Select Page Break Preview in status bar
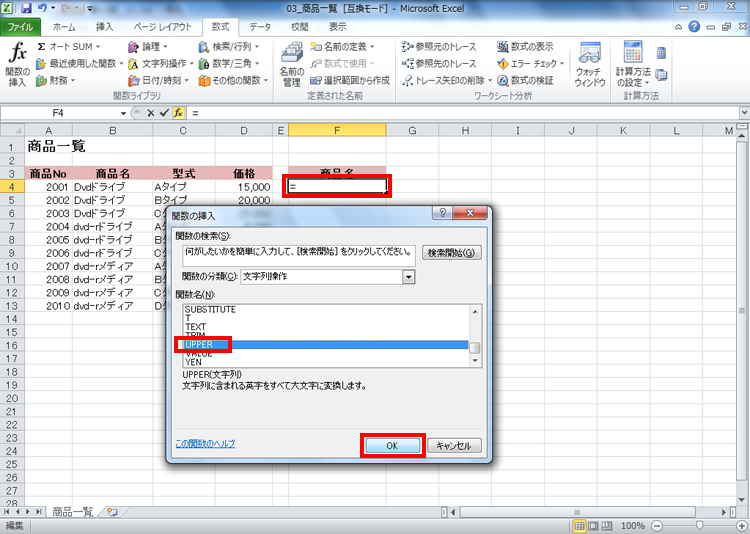The height and width of the screenshot is (534, 750). [x=607, y=526]
